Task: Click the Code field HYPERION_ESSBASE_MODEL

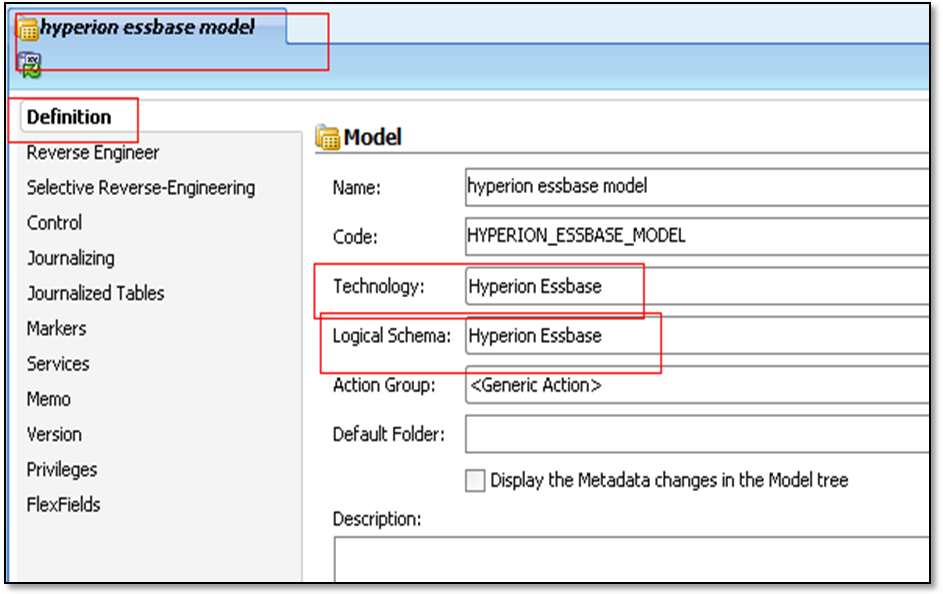Action: point(698,236)
